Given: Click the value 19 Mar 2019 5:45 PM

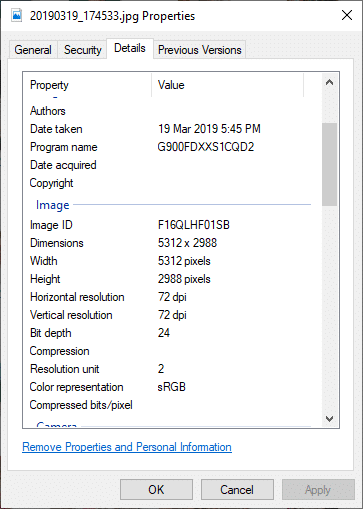Looking at the screenshot, I should [x=209, y=129].
